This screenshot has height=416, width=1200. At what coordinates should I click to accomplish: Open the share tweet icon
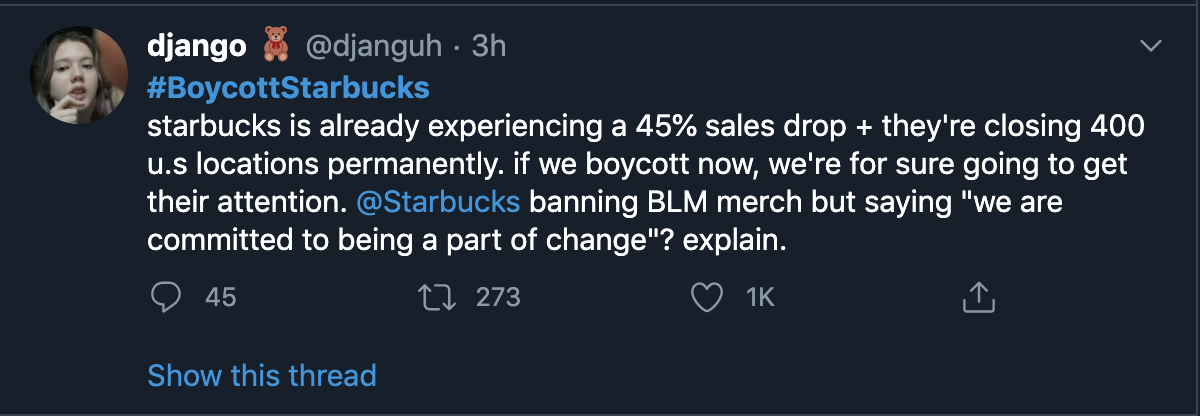point(976,297)
